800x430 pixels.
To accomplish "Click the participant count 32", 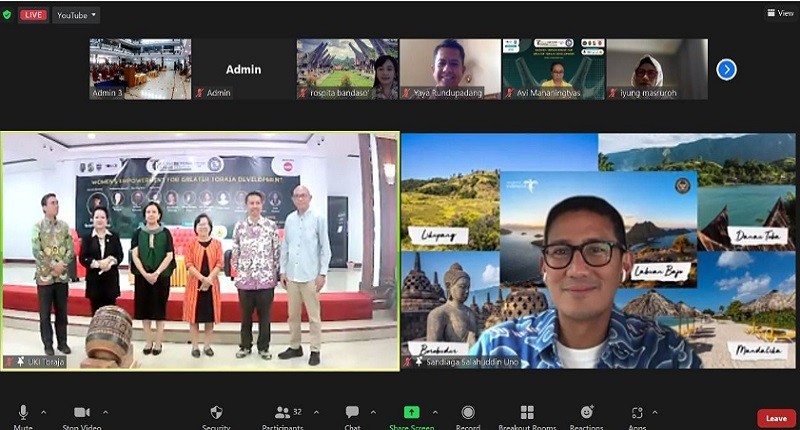I will click(x=297, y=412).
